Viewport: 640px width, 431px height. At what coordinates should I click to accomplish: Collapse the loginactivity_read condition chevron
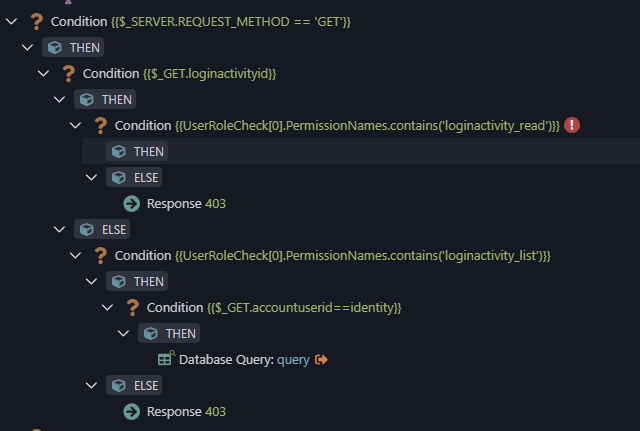(x=76, y=125)
